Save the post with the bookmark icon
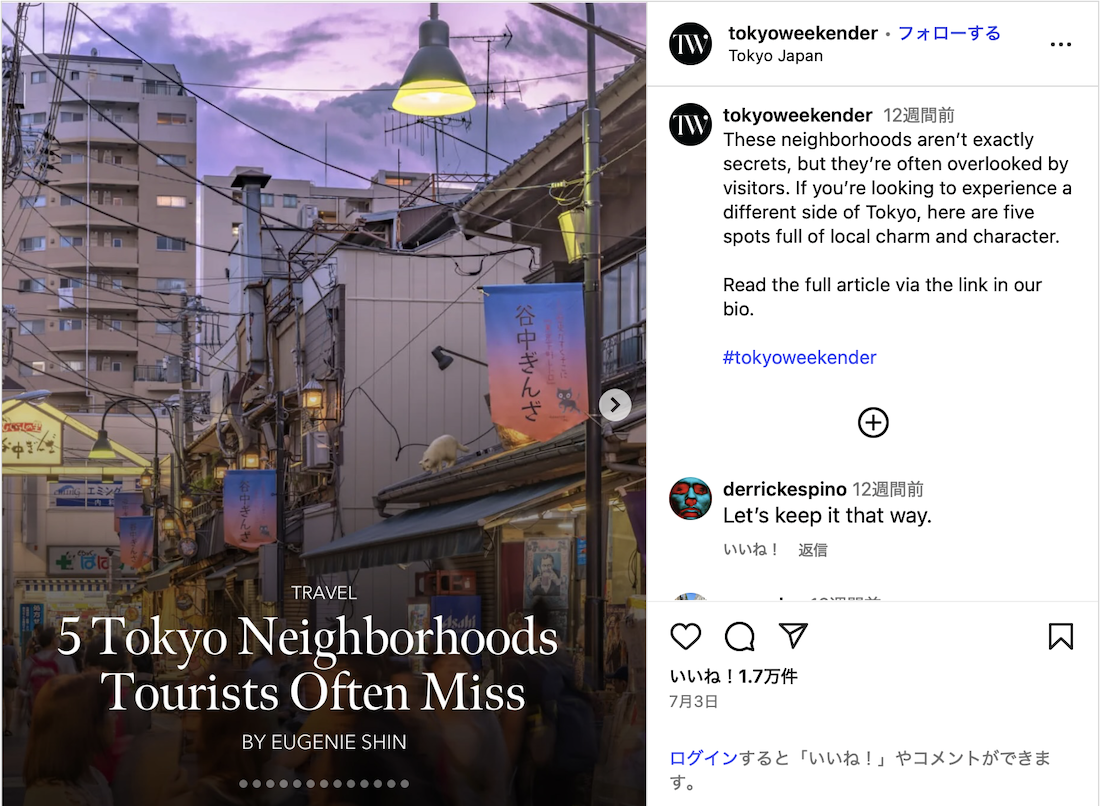The width and height of the screenshot is (1100, 806). (1060, 636)
